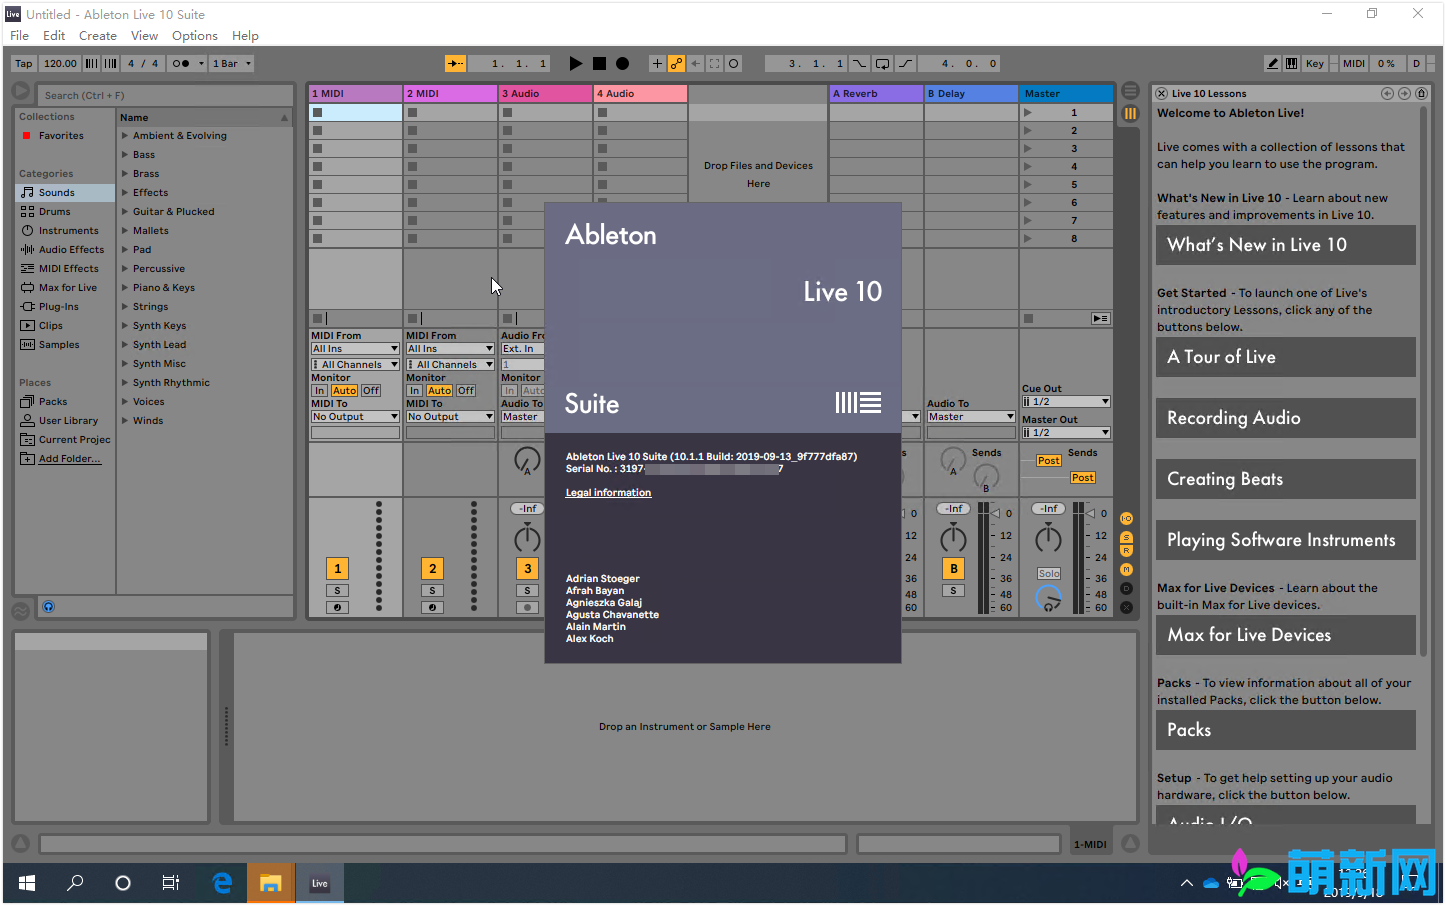Toggle the Loop switch
This screenshot has width=1446, height=906.
pyautogui.click(x=883, y=63)
